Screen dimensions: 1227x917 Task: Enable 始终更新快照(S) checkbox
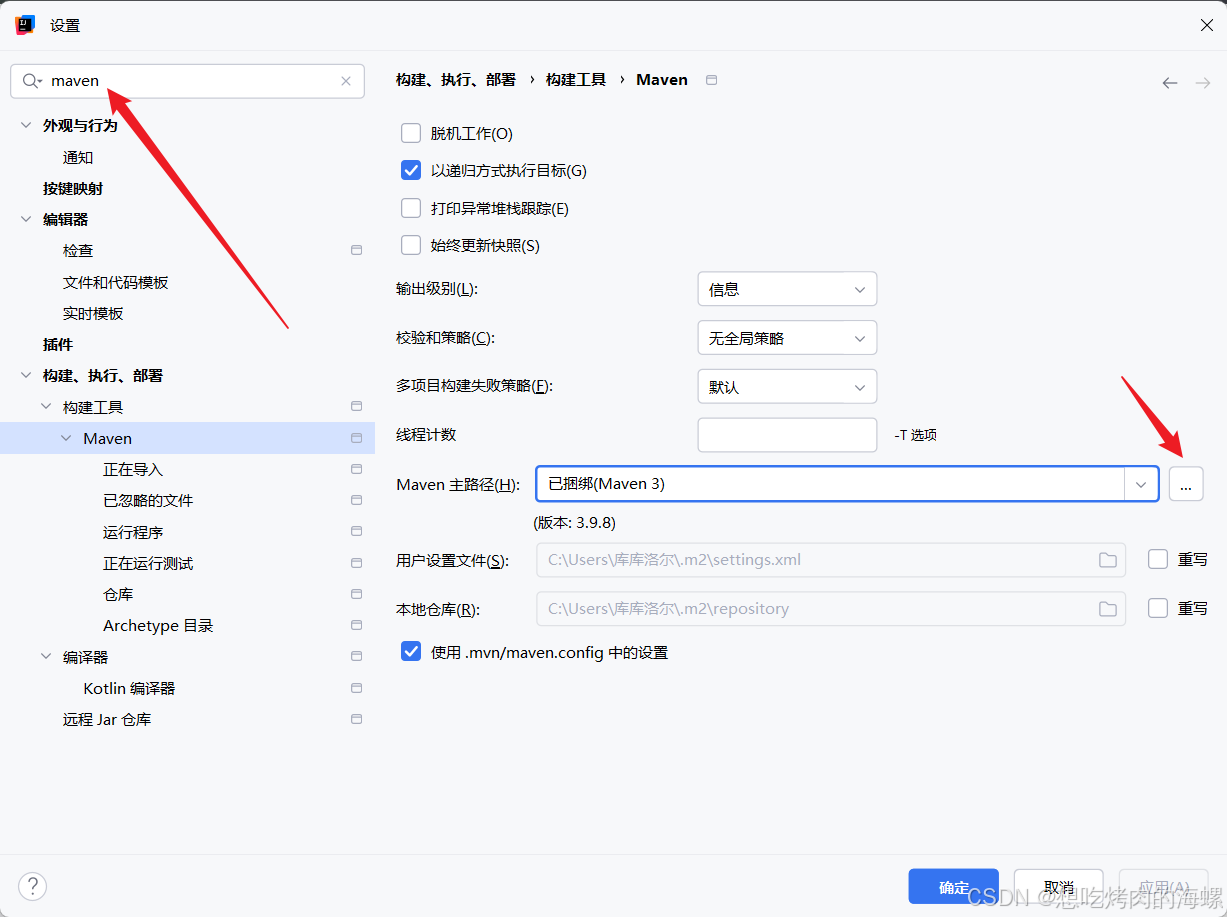pyautogui.click(x=411, y=245)
